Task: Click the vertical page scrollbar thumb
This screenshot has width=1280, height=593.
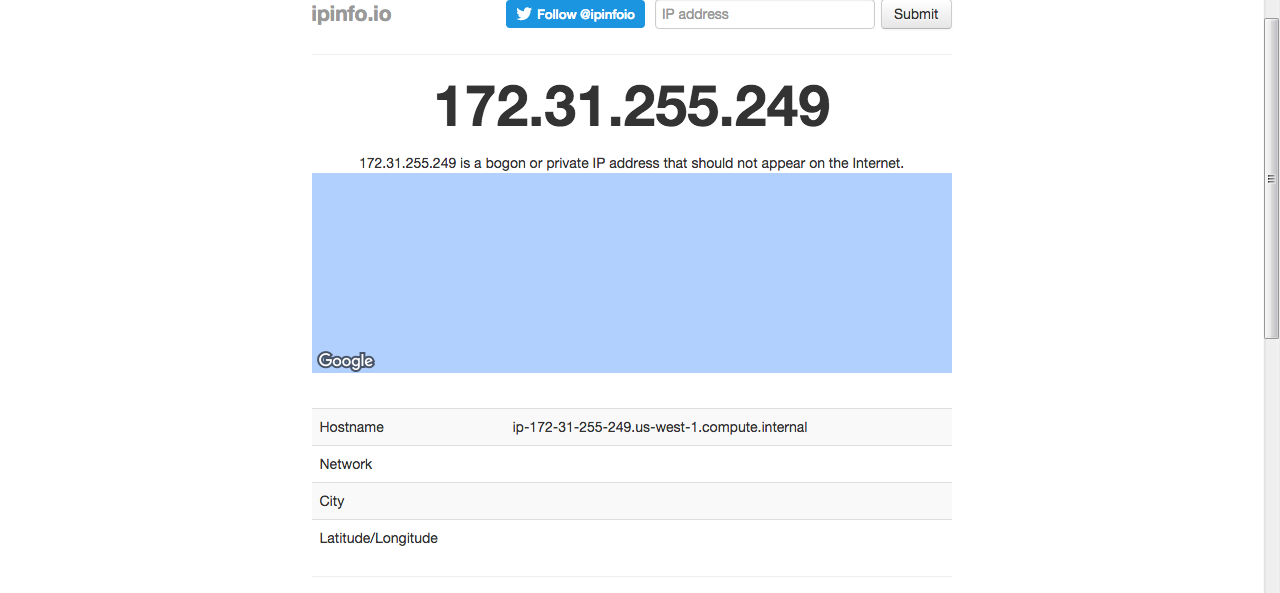Action: (1271, 178)
